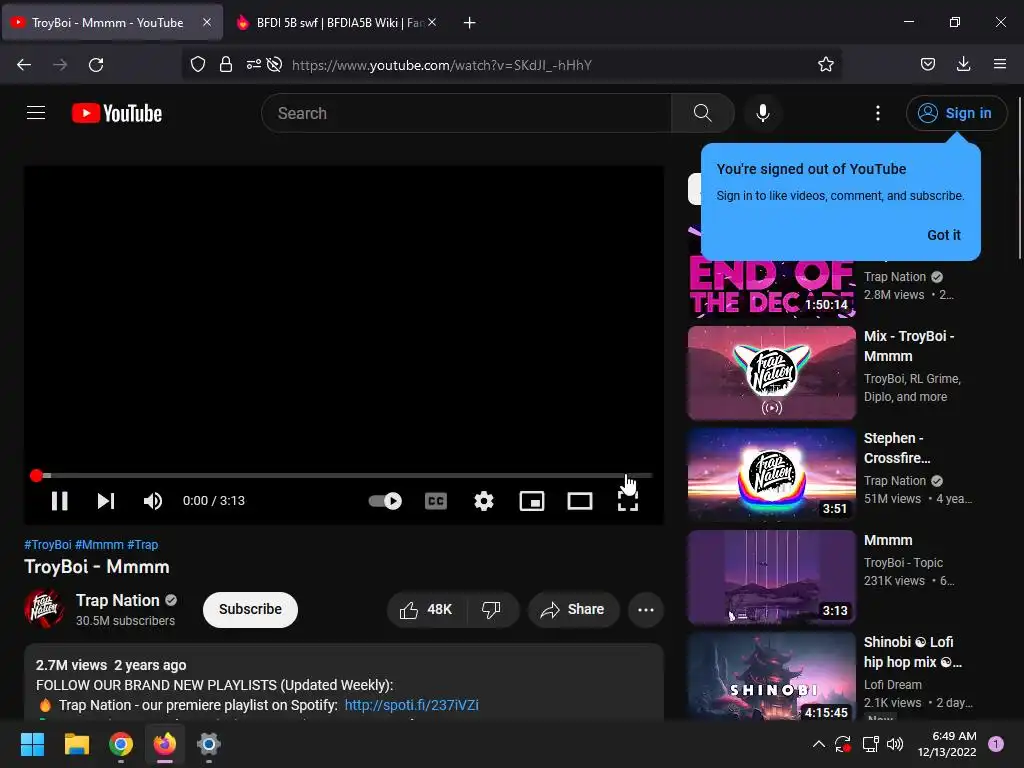Open more actions ellipsis menu
Image resolution: width=1024 pixels, height=768 pixels.
(646, 609)
